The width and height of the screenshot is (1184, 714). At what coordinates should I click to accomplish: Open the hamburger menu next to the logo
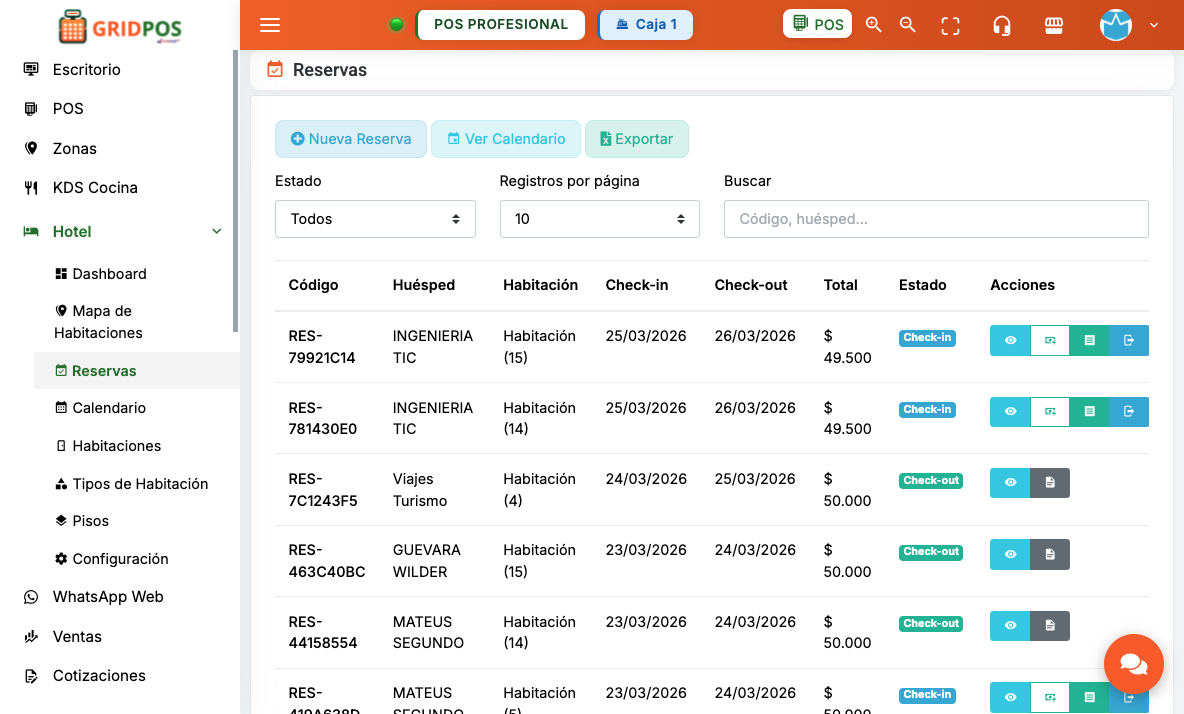coord(269,25)
